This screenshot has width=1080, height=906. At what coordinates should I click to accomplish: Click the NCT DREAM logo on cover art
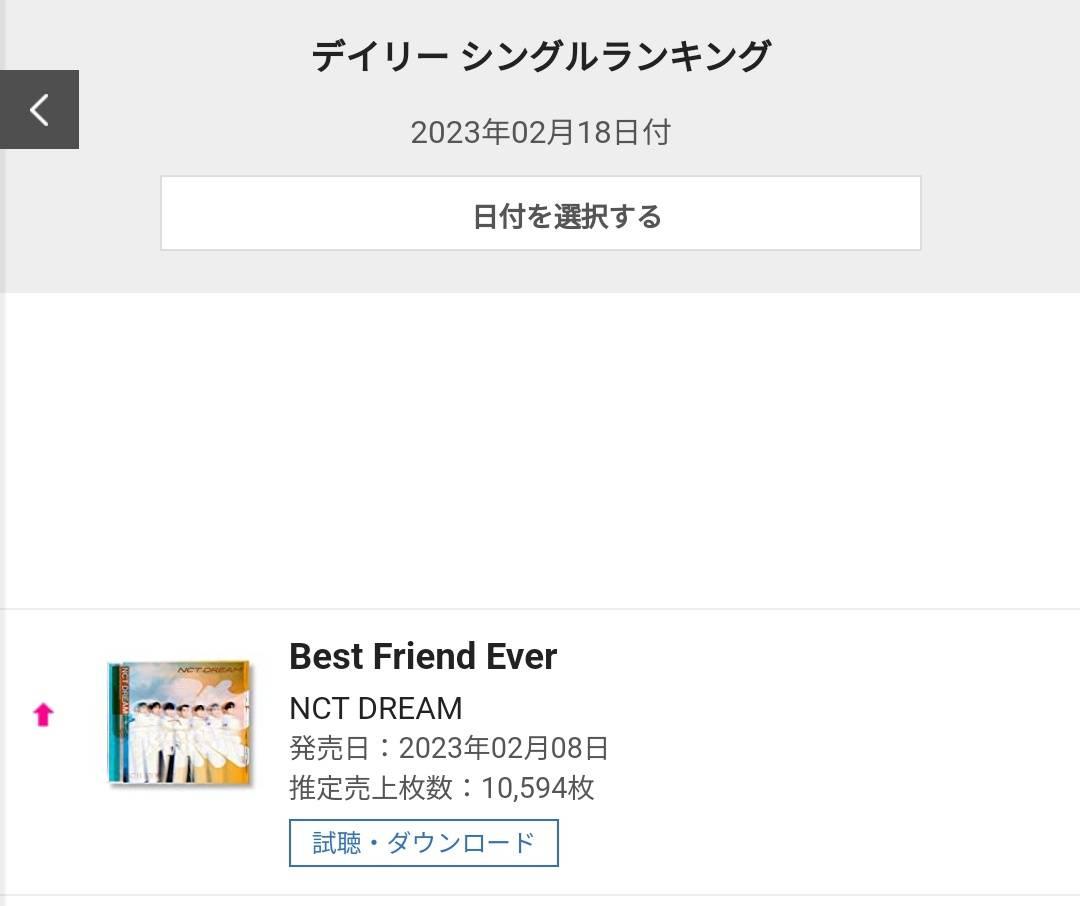click(x=210, y=670)
